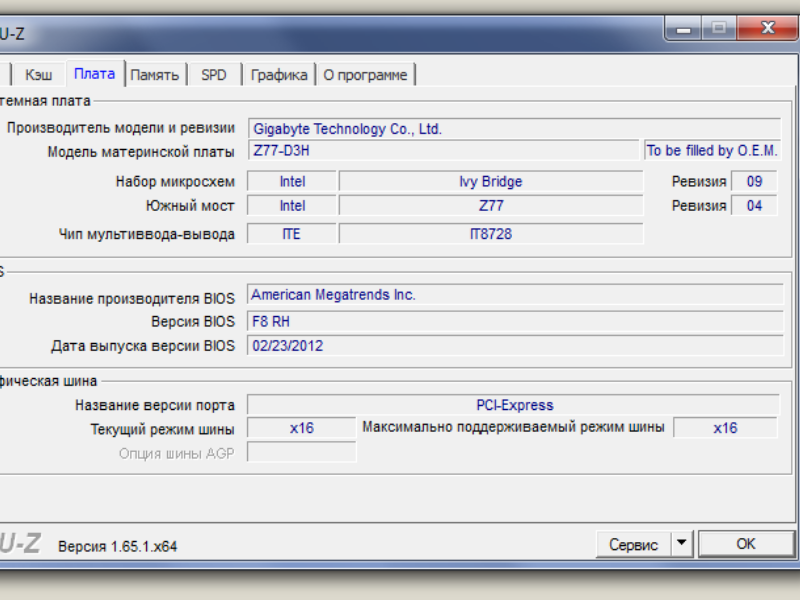This screenshot has width=800, height=600.
Task: Click the Intel value beside Набор микросхем
Action: [x=292, y=182]
